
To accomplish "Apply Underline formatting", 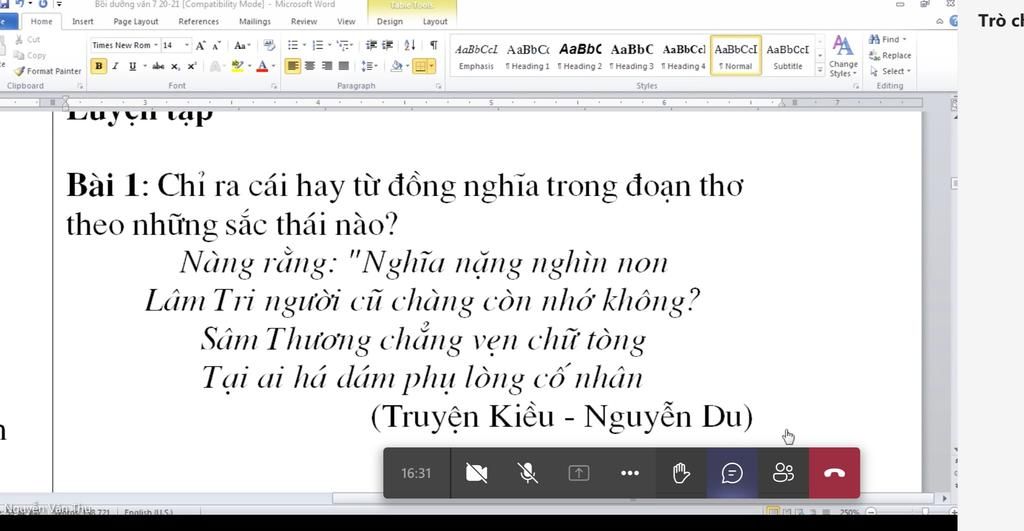I will (x=133, y=66).
